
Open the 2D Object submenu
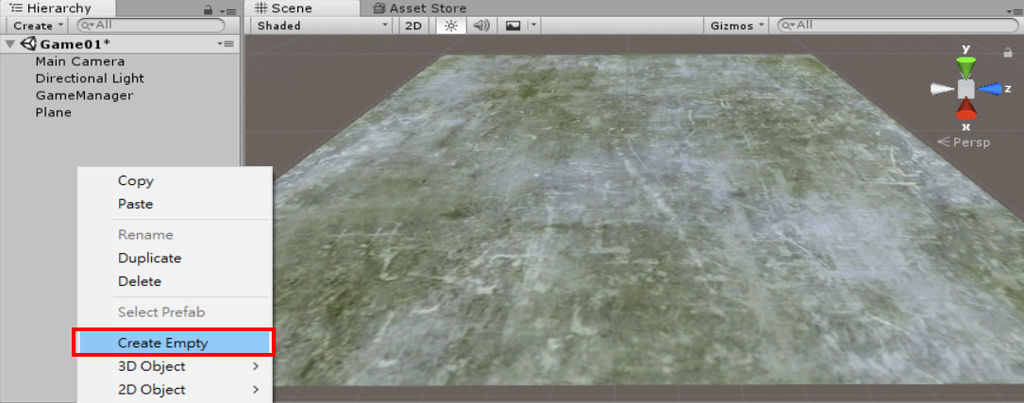click(x=174, y=389)
